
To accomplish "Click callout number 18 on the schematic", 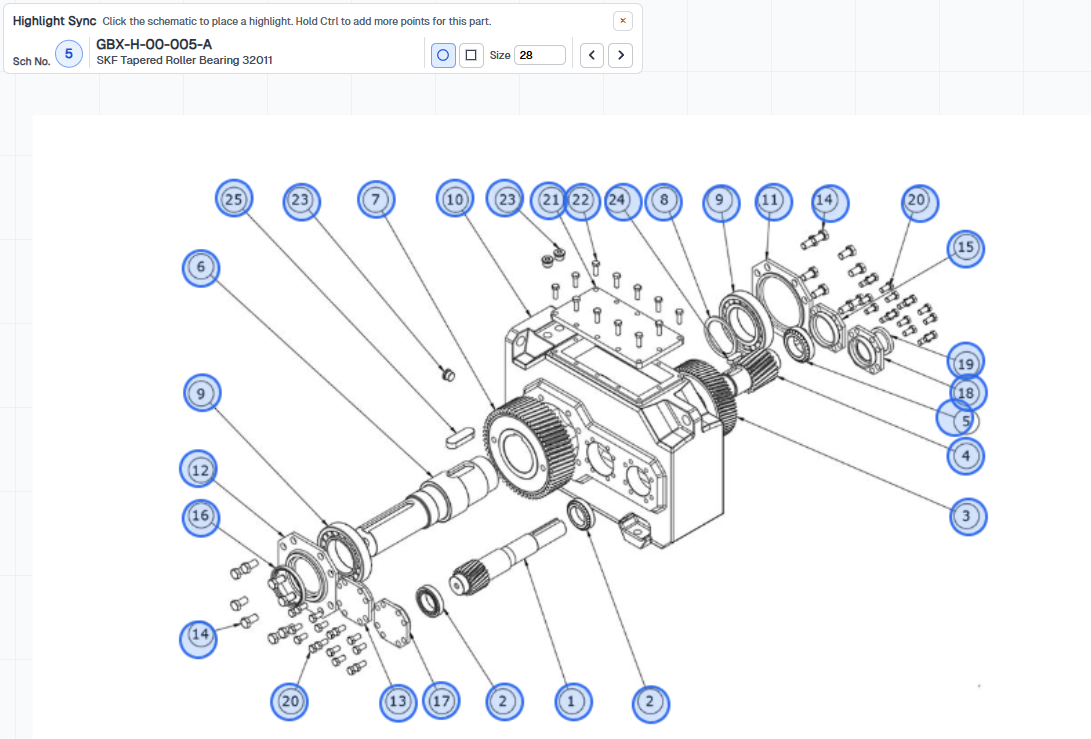I will (x=968, y=392).
